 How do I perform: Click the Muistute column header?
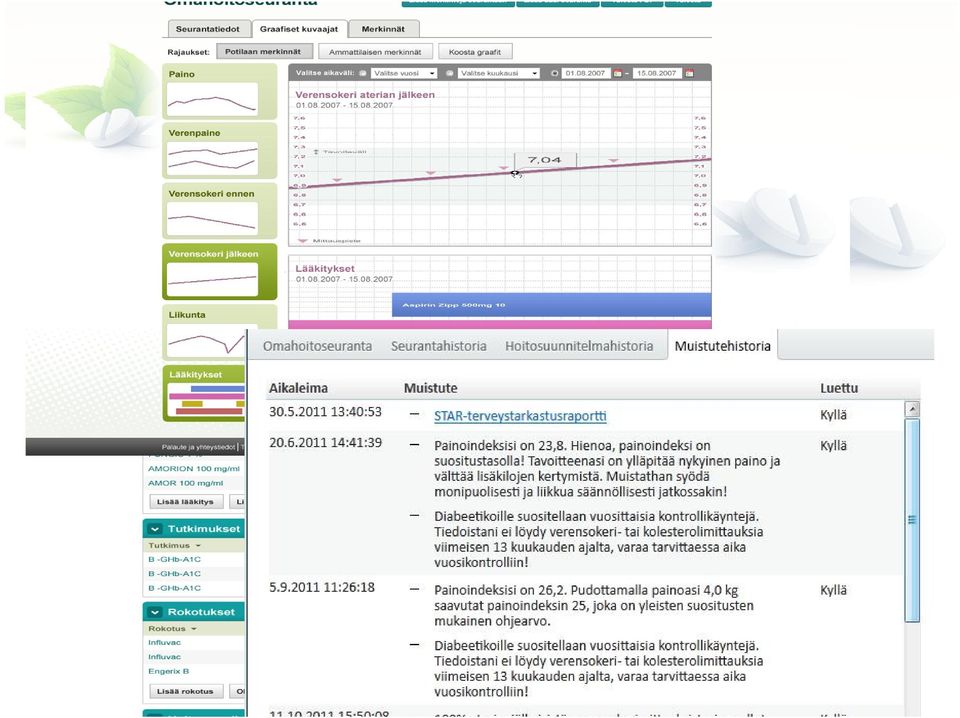[430, 388]
